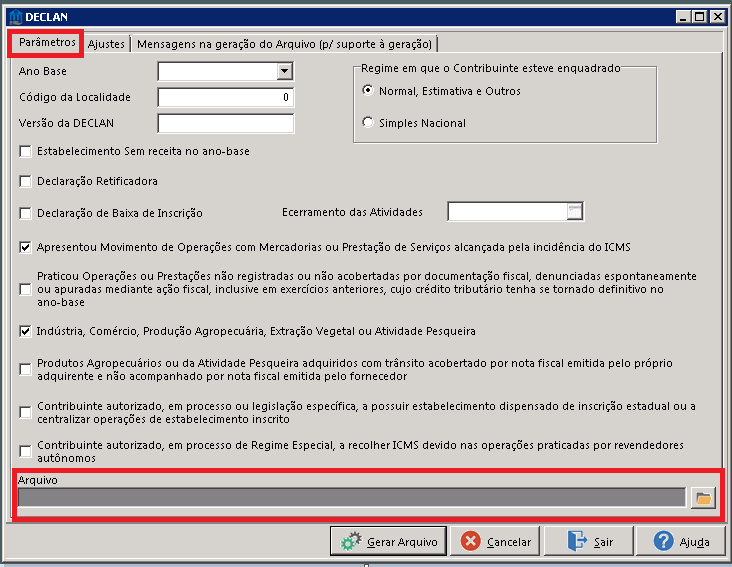This screenshot has height=567, width=732.
Task: Click the DECLAN title bar app icon
Action: pos(15,17)
